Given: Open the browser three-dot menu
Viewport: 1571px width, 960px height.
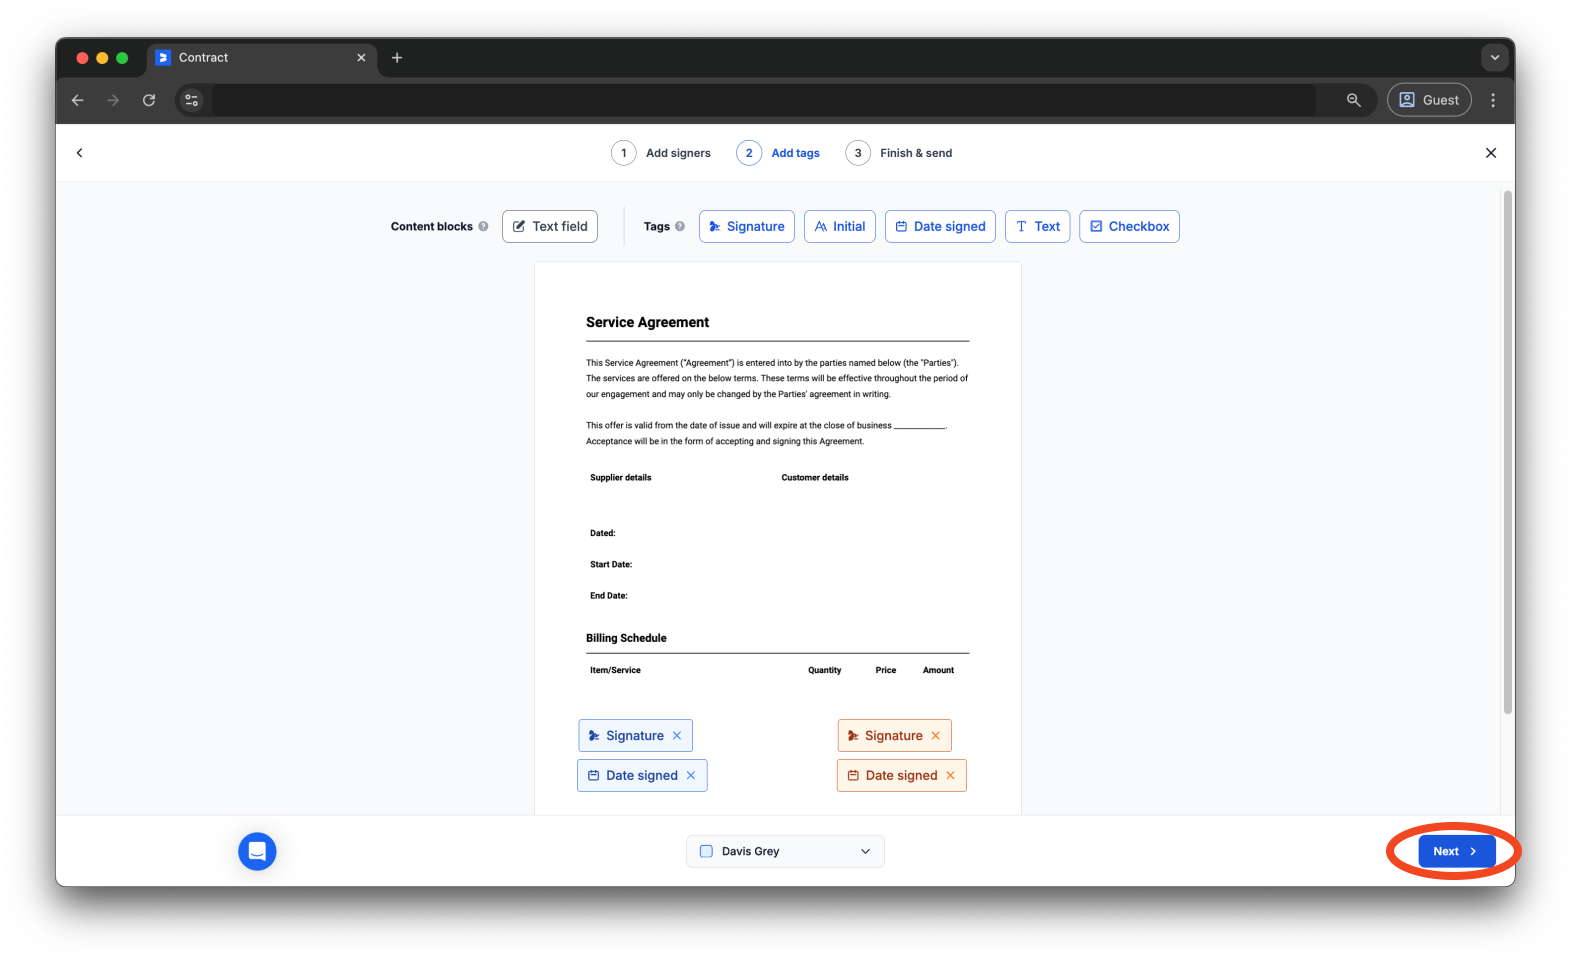Looking at the screenshot, I should point(1493,100).
